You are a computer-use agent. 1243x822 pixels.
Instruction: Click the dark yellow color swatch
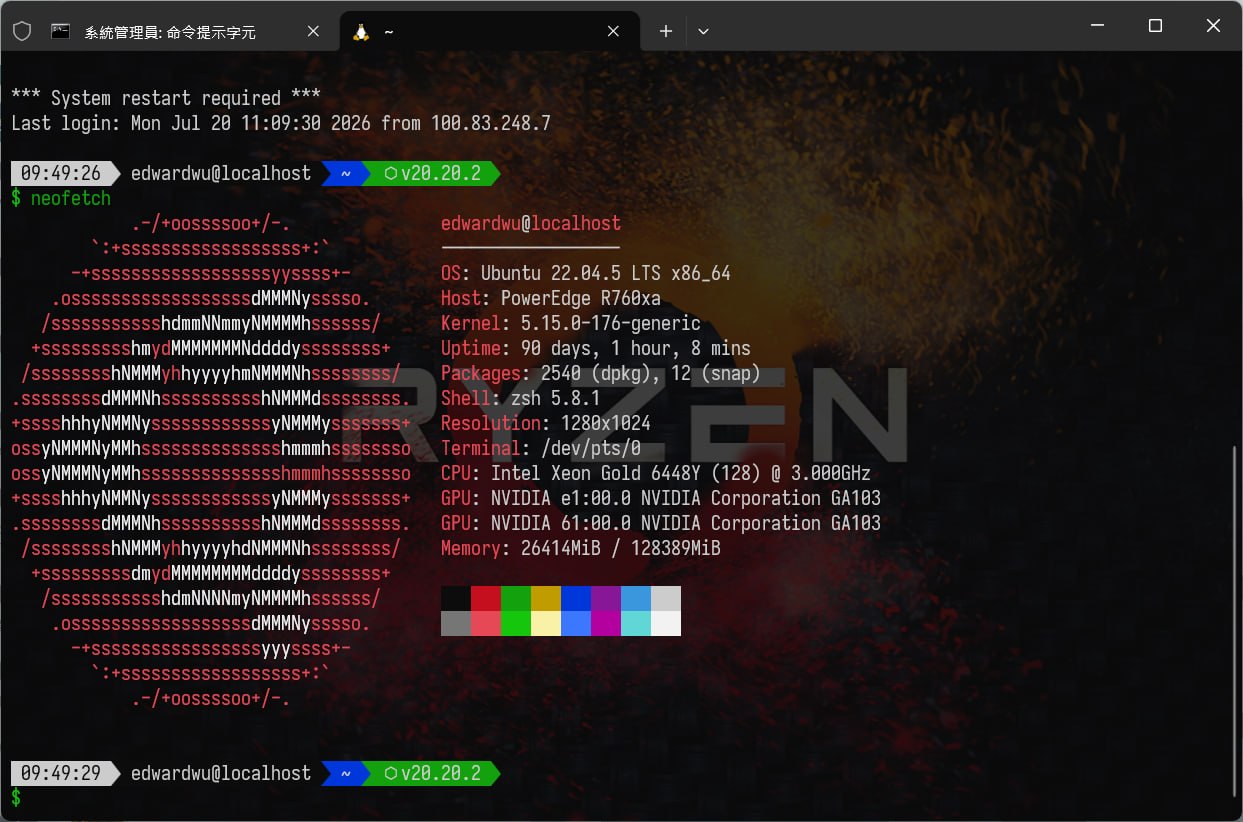coord(546,598)
